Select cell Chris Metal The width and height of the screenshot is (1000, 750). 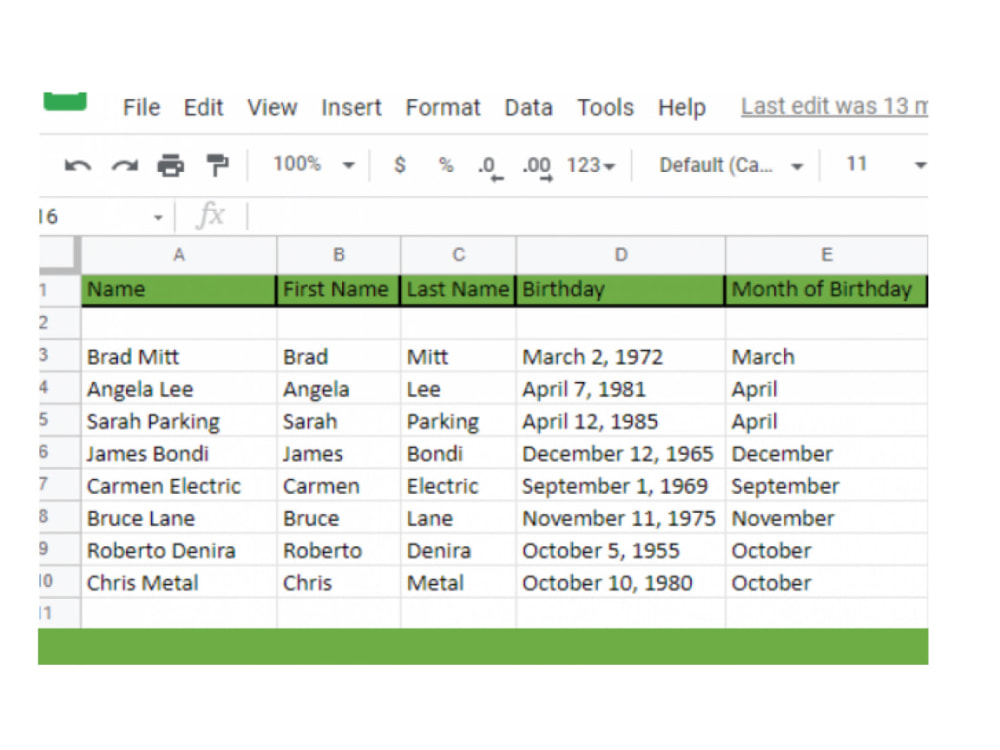click(179, 583)
